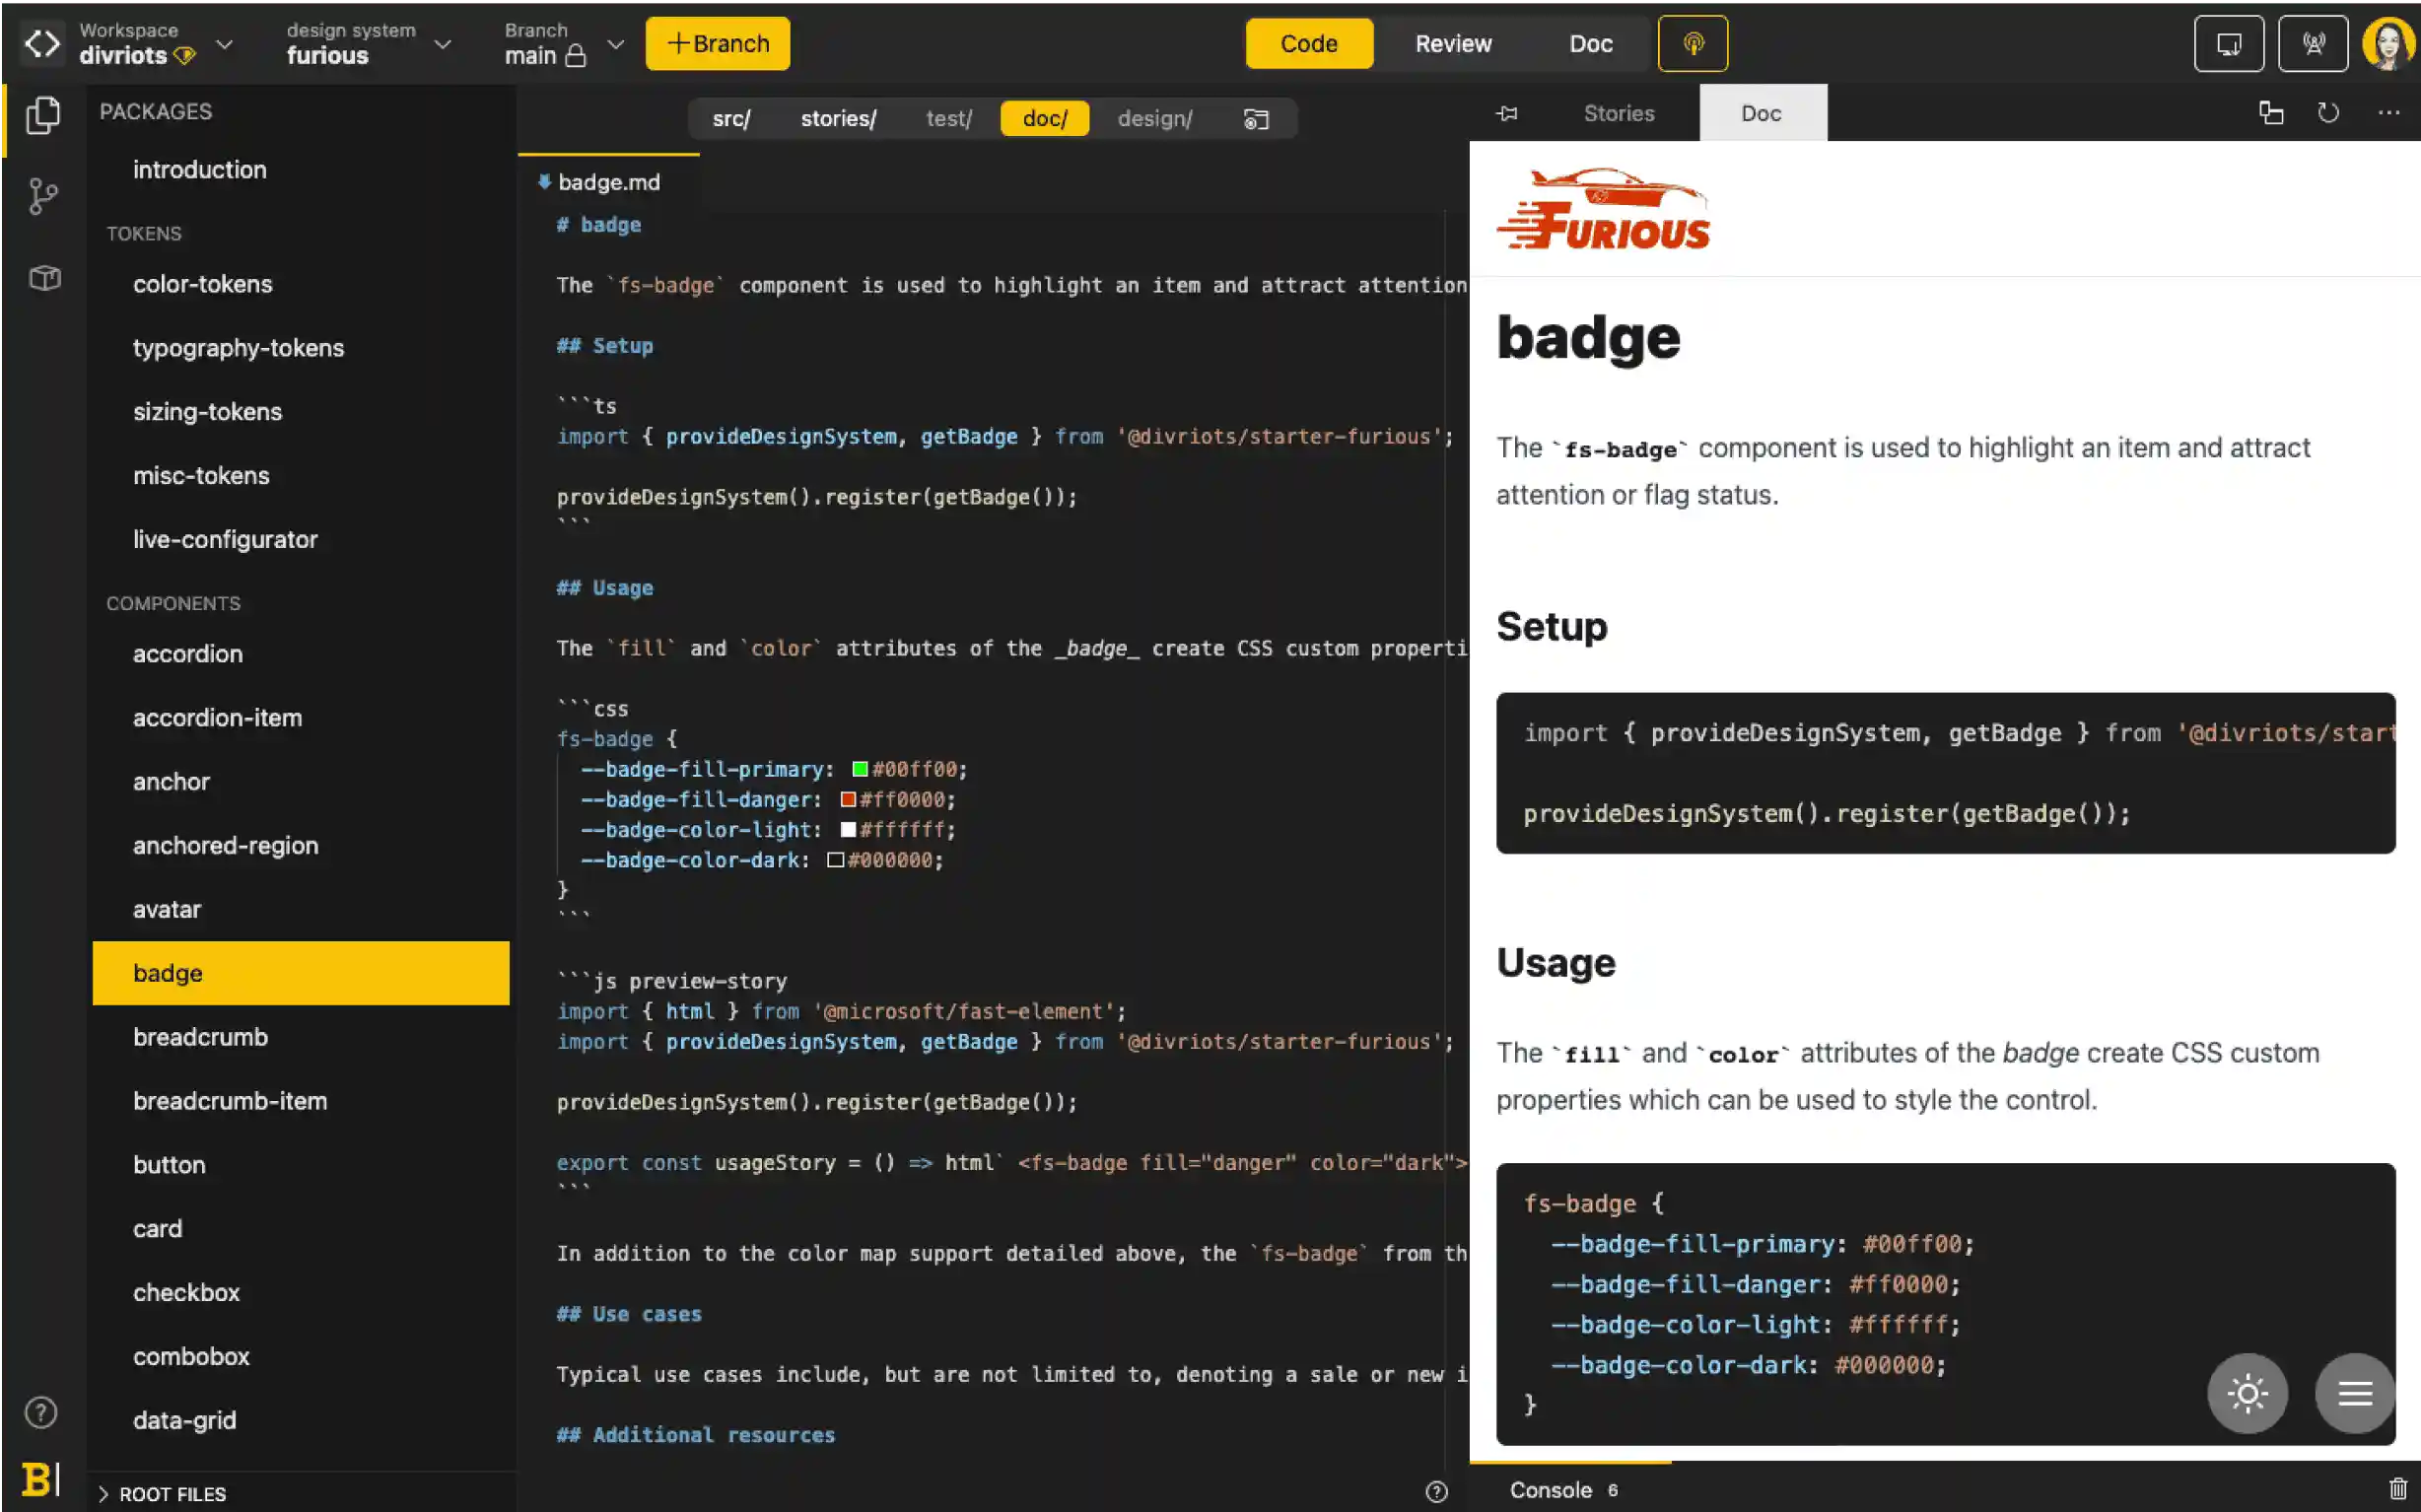Screen dimensions: 2421x1512
Task: Expand the divriots workspace dropdown
Action: 226,45
